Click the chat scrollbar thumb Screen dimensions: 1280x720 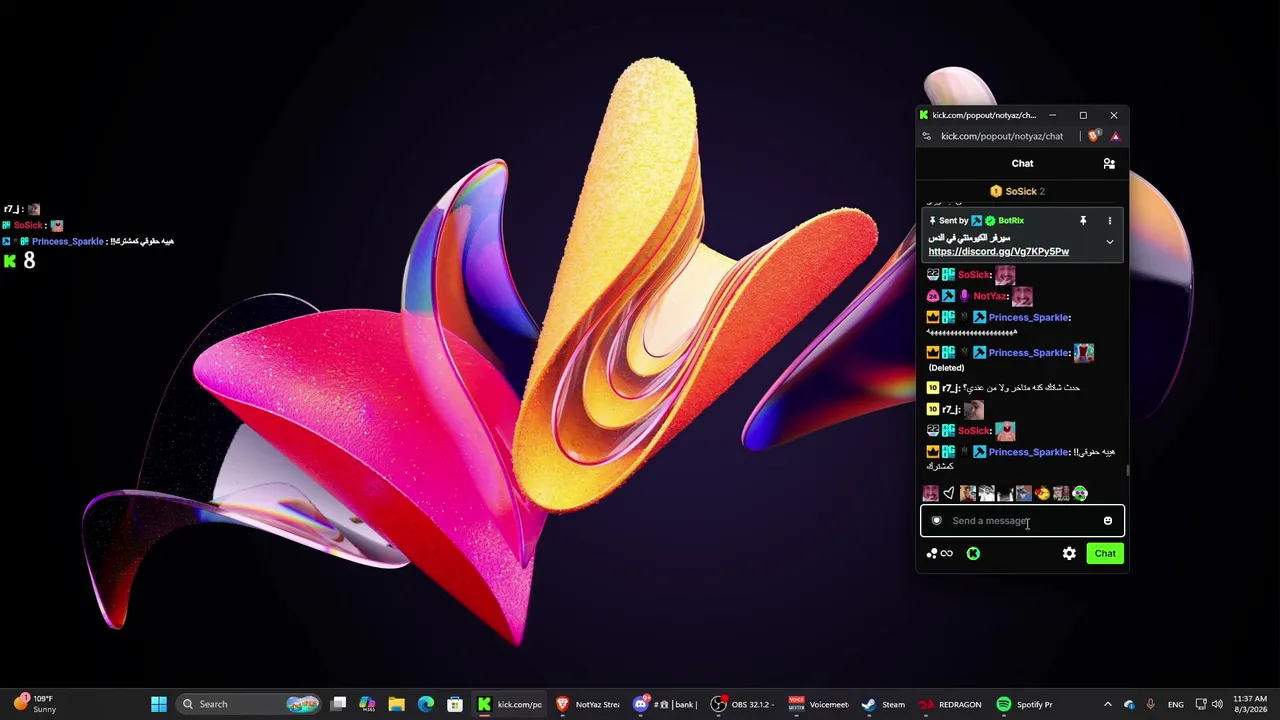1127,470
